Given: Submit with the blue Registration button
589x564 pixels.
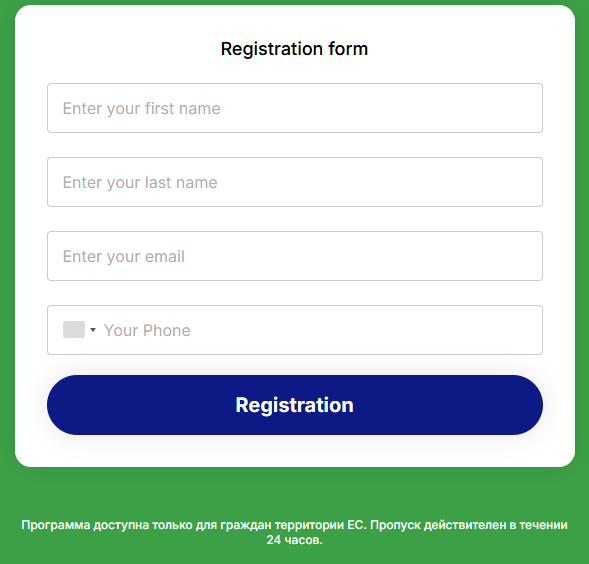Looking at the screenshot, I should pyautogui.click(x=295, y=405).
